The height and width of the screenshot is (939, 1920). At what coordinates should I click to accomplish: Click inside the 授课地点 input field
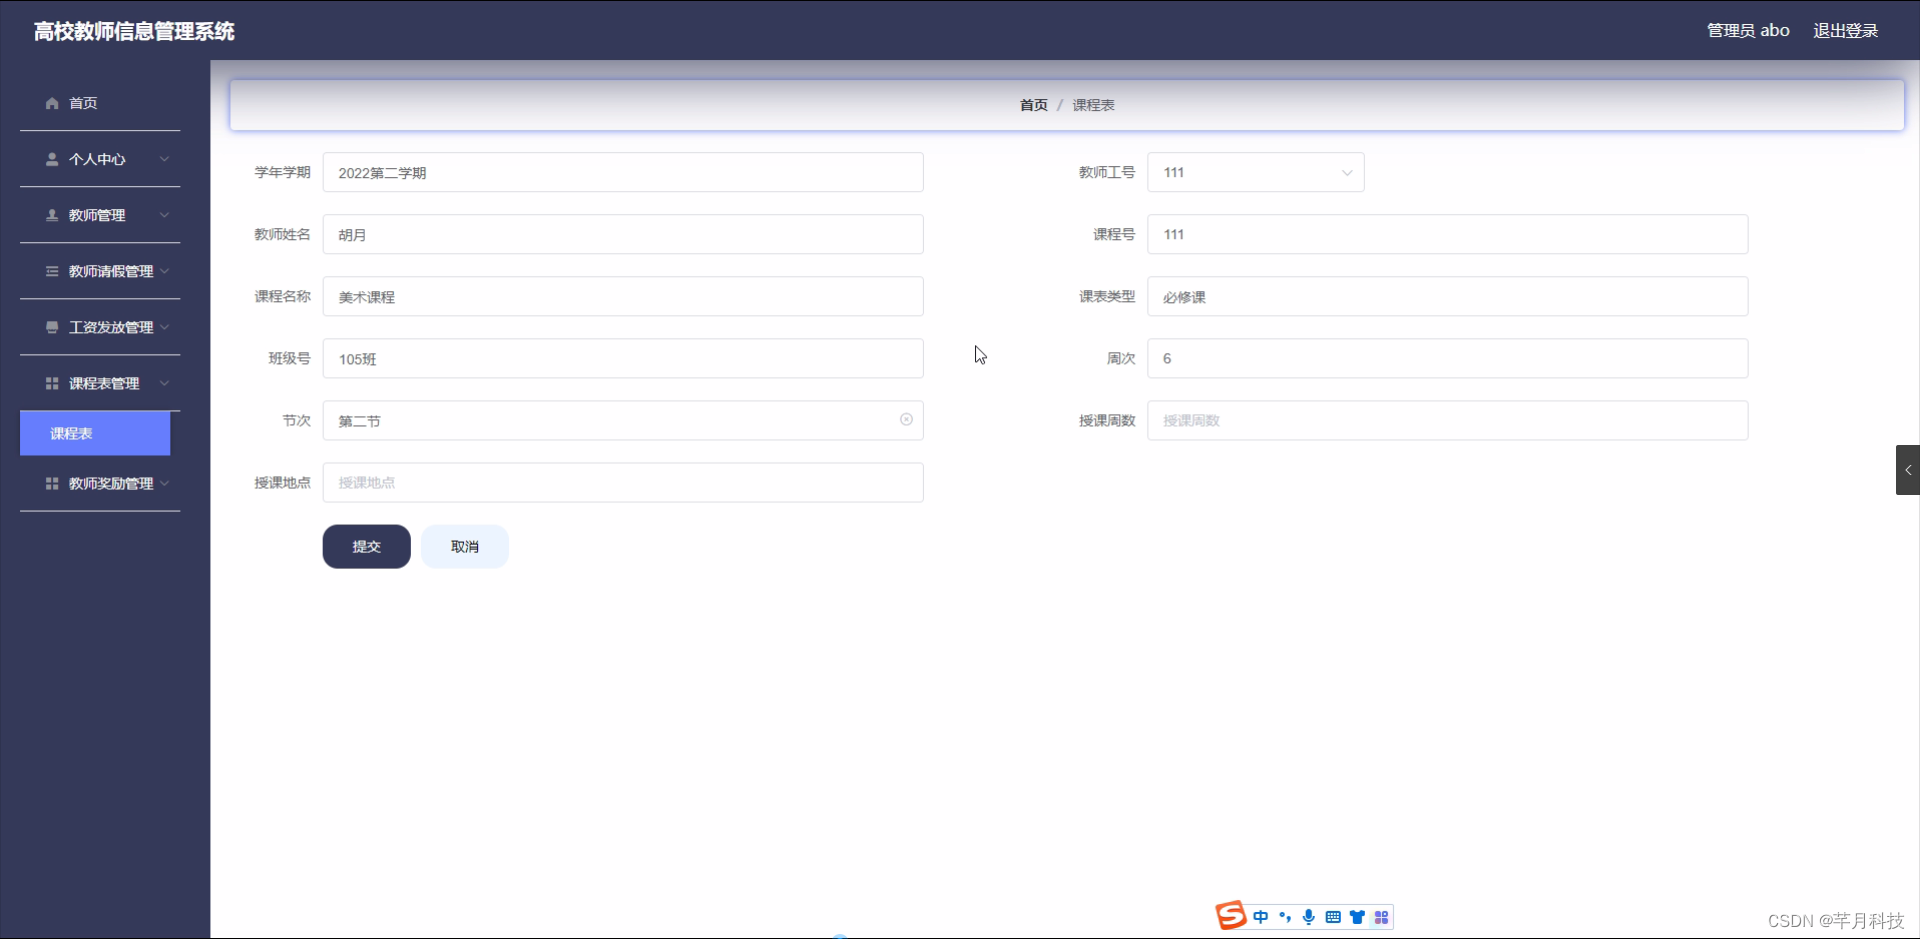(622, 482)
